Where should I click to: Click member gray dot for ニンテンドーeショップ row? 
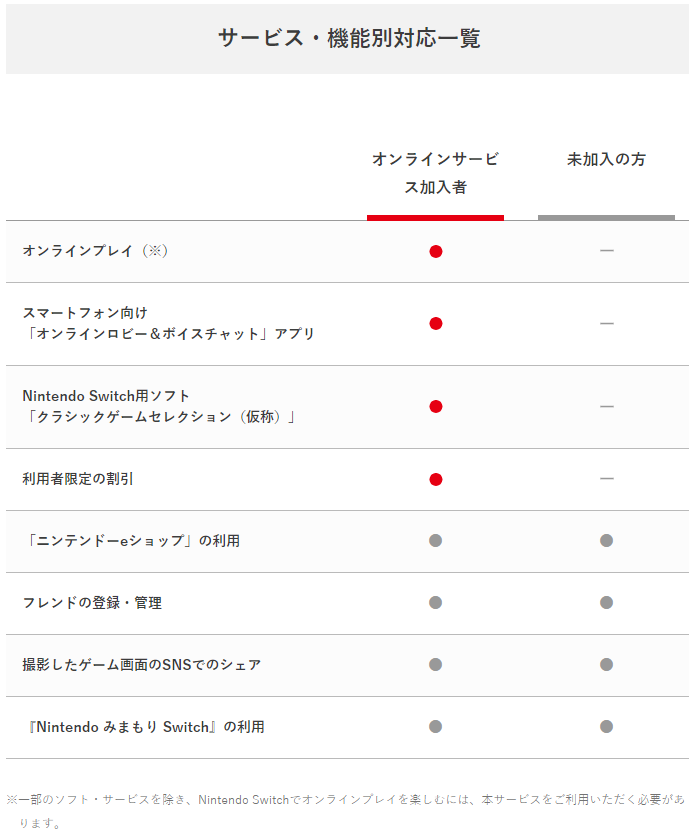click(436, 540)
